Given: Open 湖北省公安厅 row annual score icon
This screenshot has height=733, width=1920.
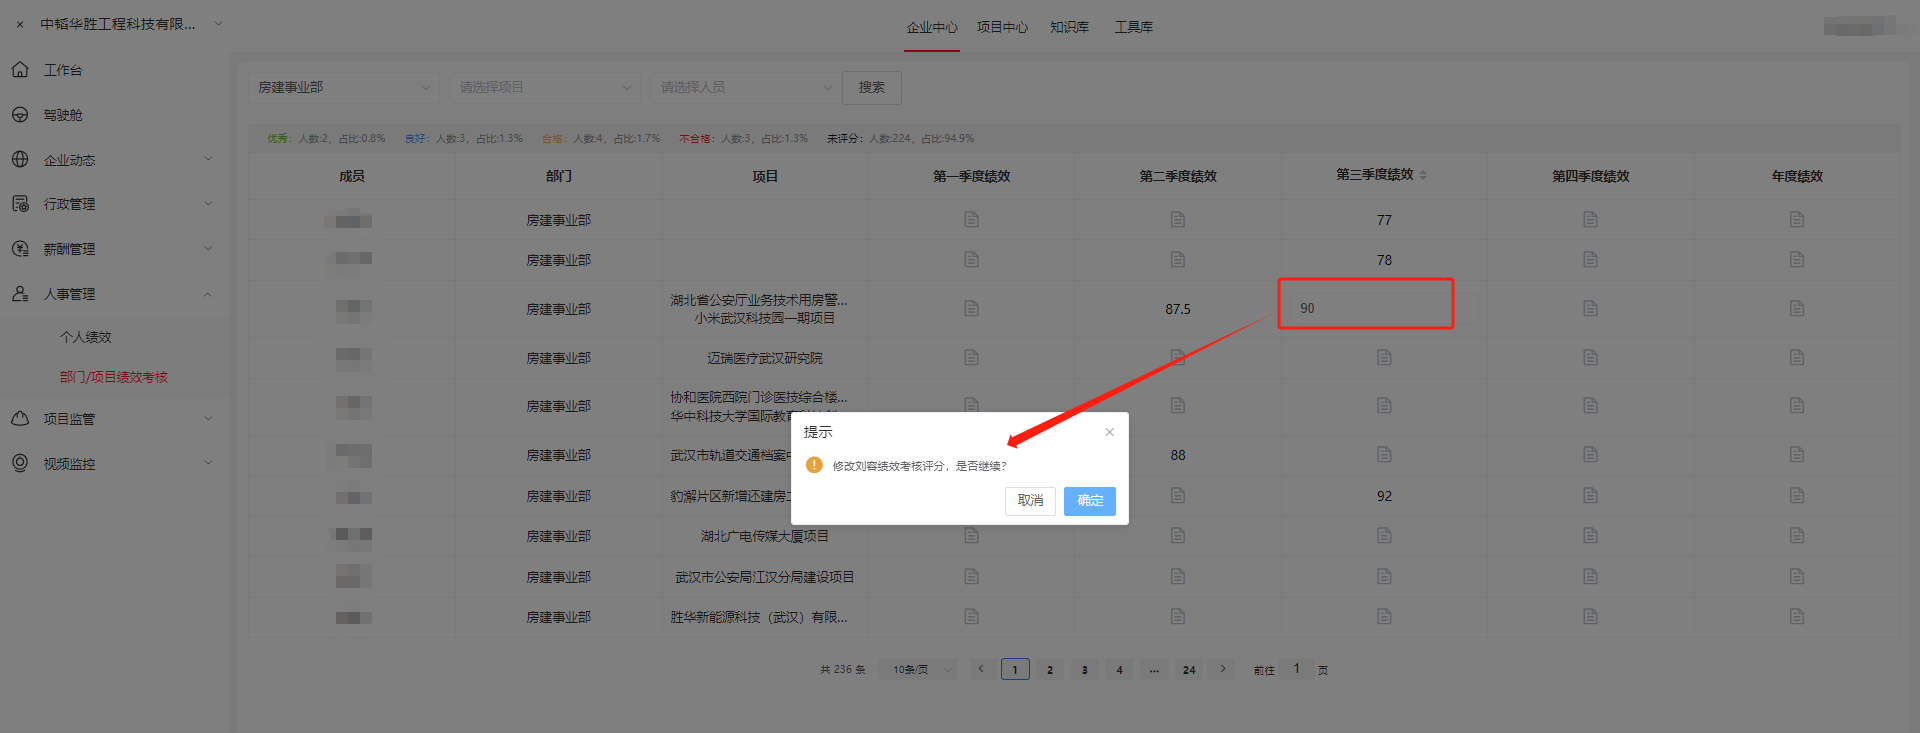Looking at the screenshot, I should (1797, 308).
